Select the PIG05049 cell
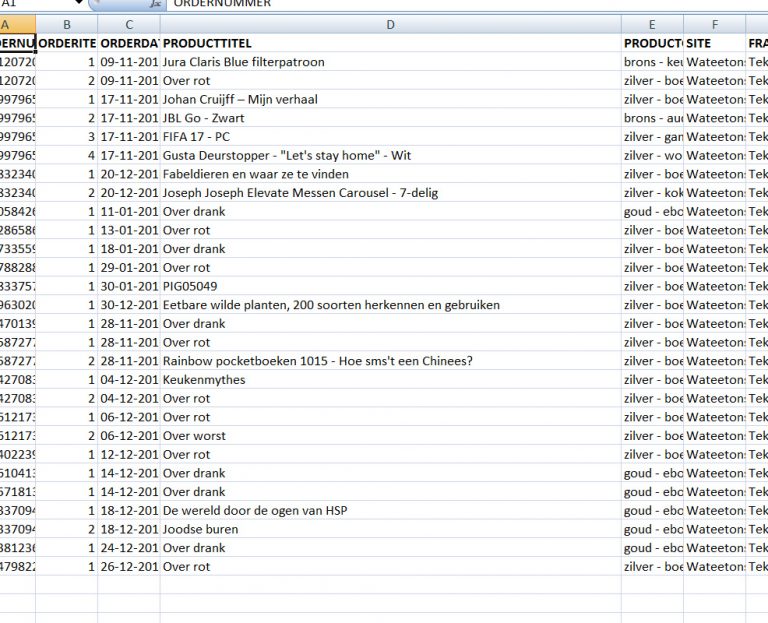The height and width of the screenshot is (623, 768). coord(390,287)
